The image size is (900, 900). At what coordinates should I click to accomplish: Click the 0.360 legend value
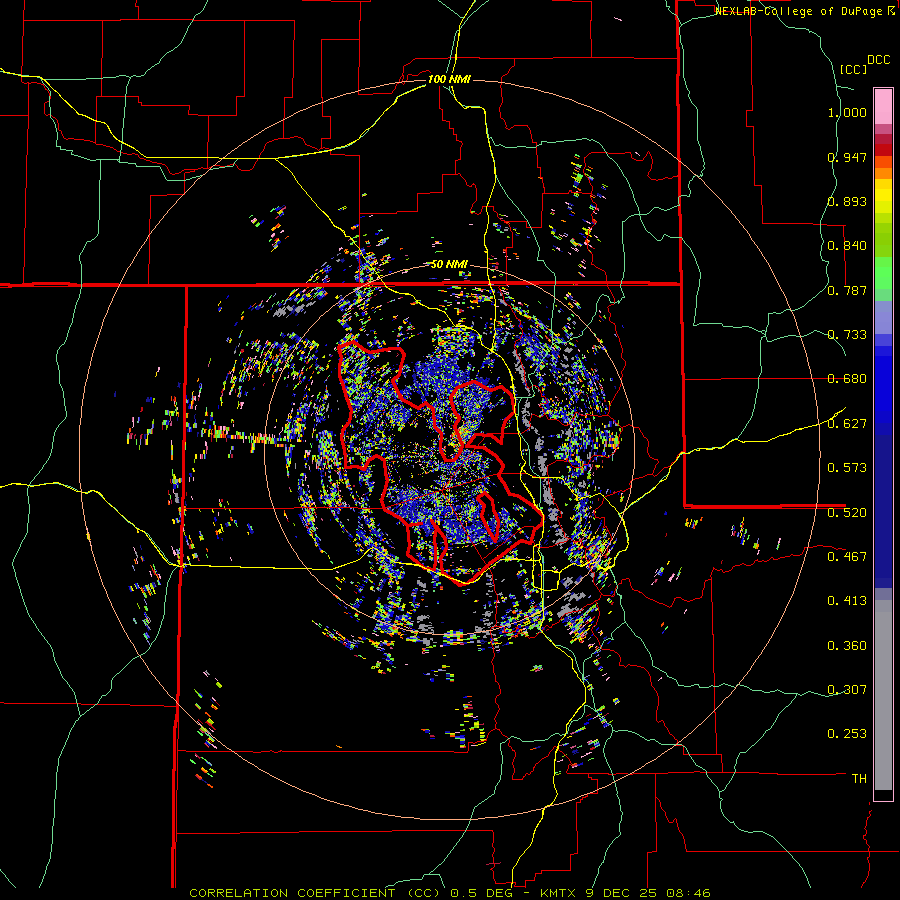click(x=847, y=646)
